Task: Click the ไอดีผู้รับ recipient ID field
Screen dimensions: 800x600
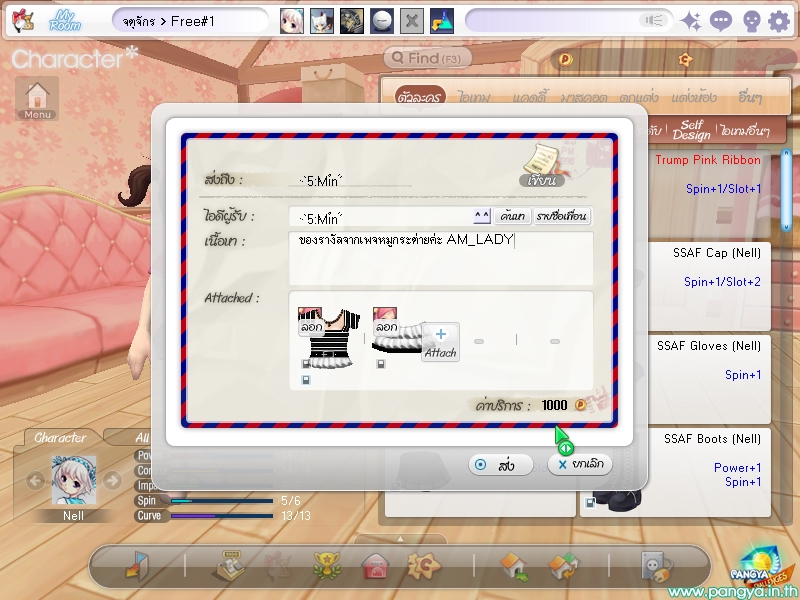Action: point(381,216)
